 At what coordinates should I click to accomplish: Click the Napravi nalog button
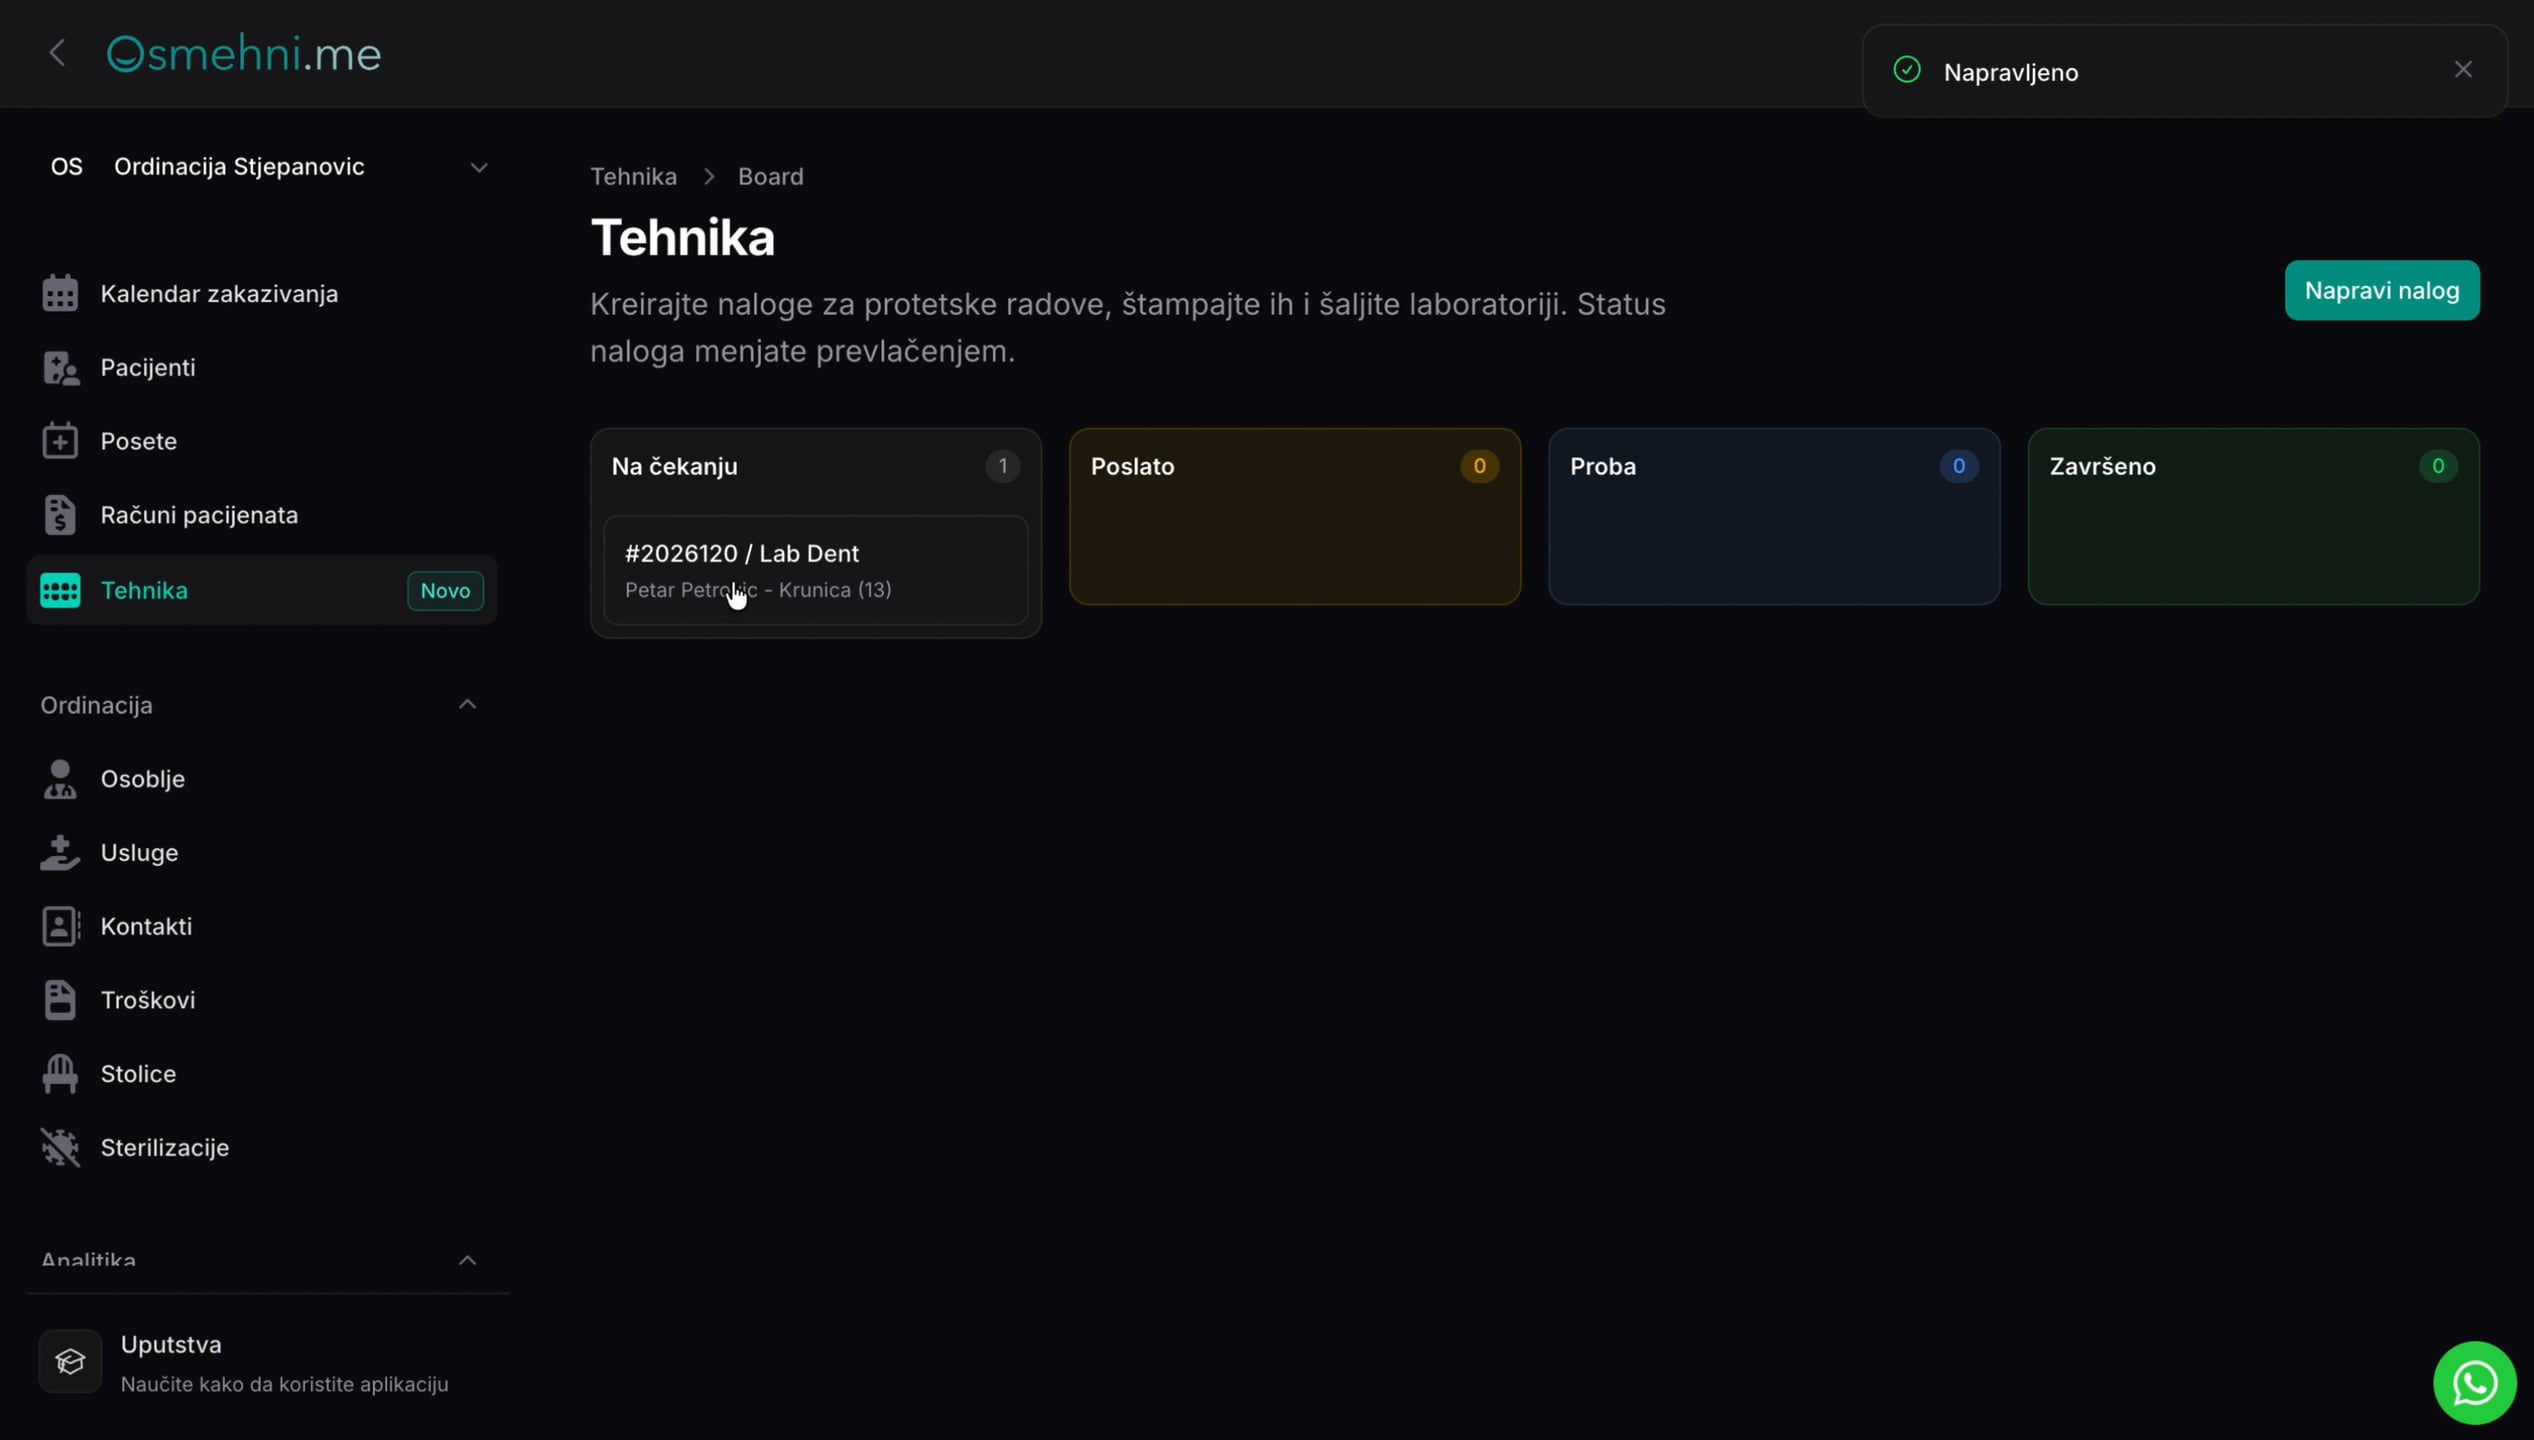coord(2381,290)
